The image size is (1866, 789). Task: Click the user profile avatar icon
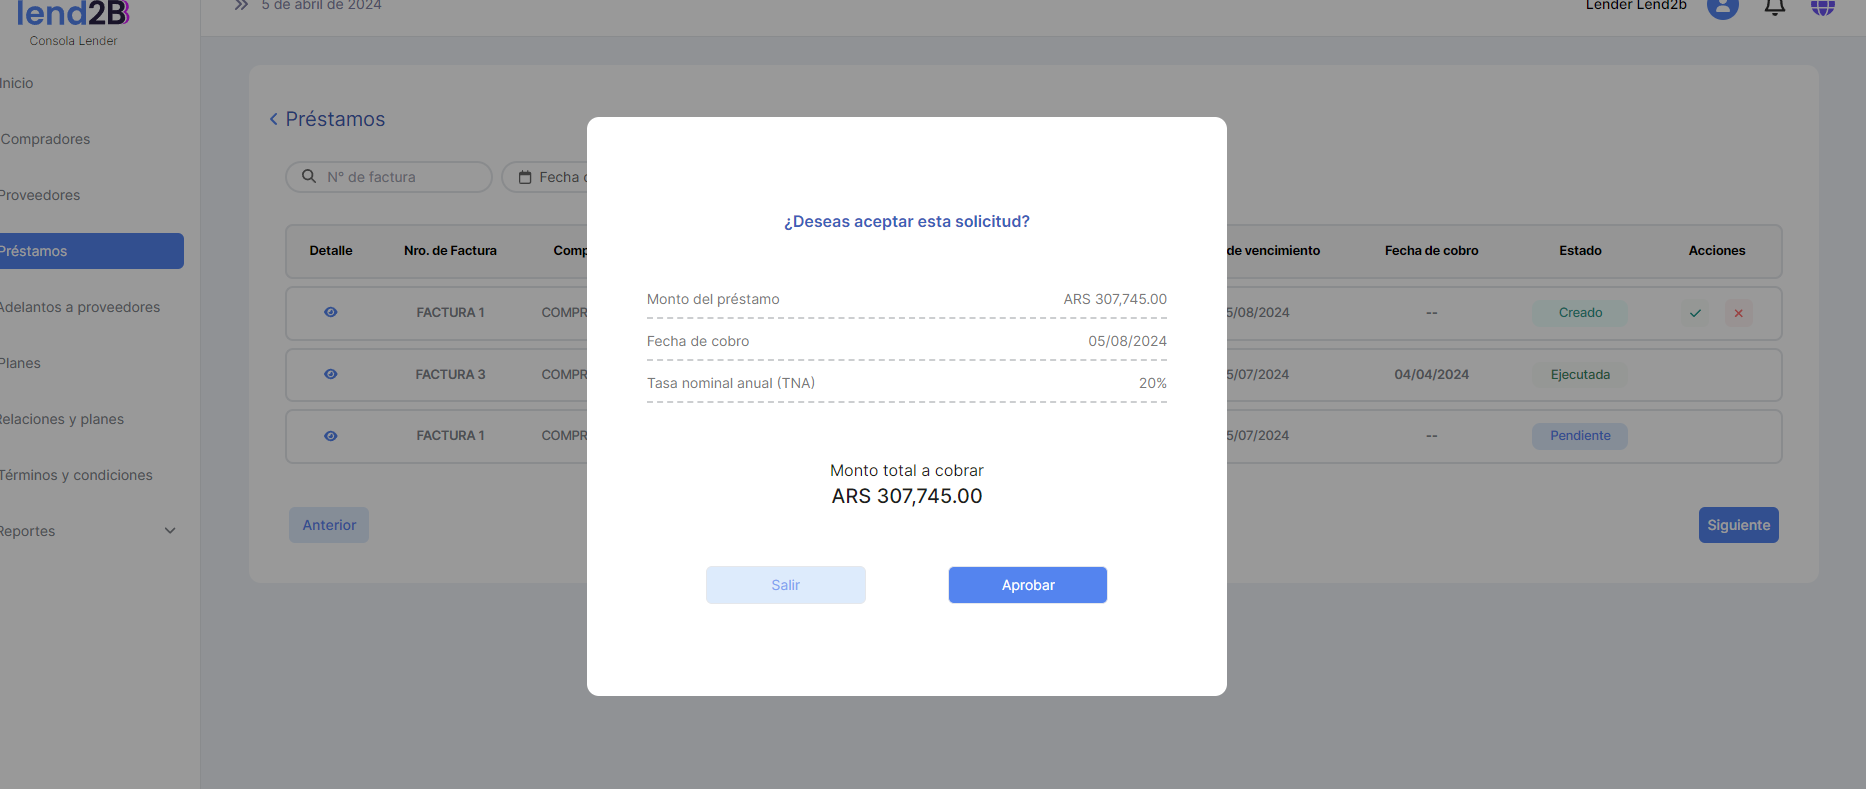pos(1722,7)
